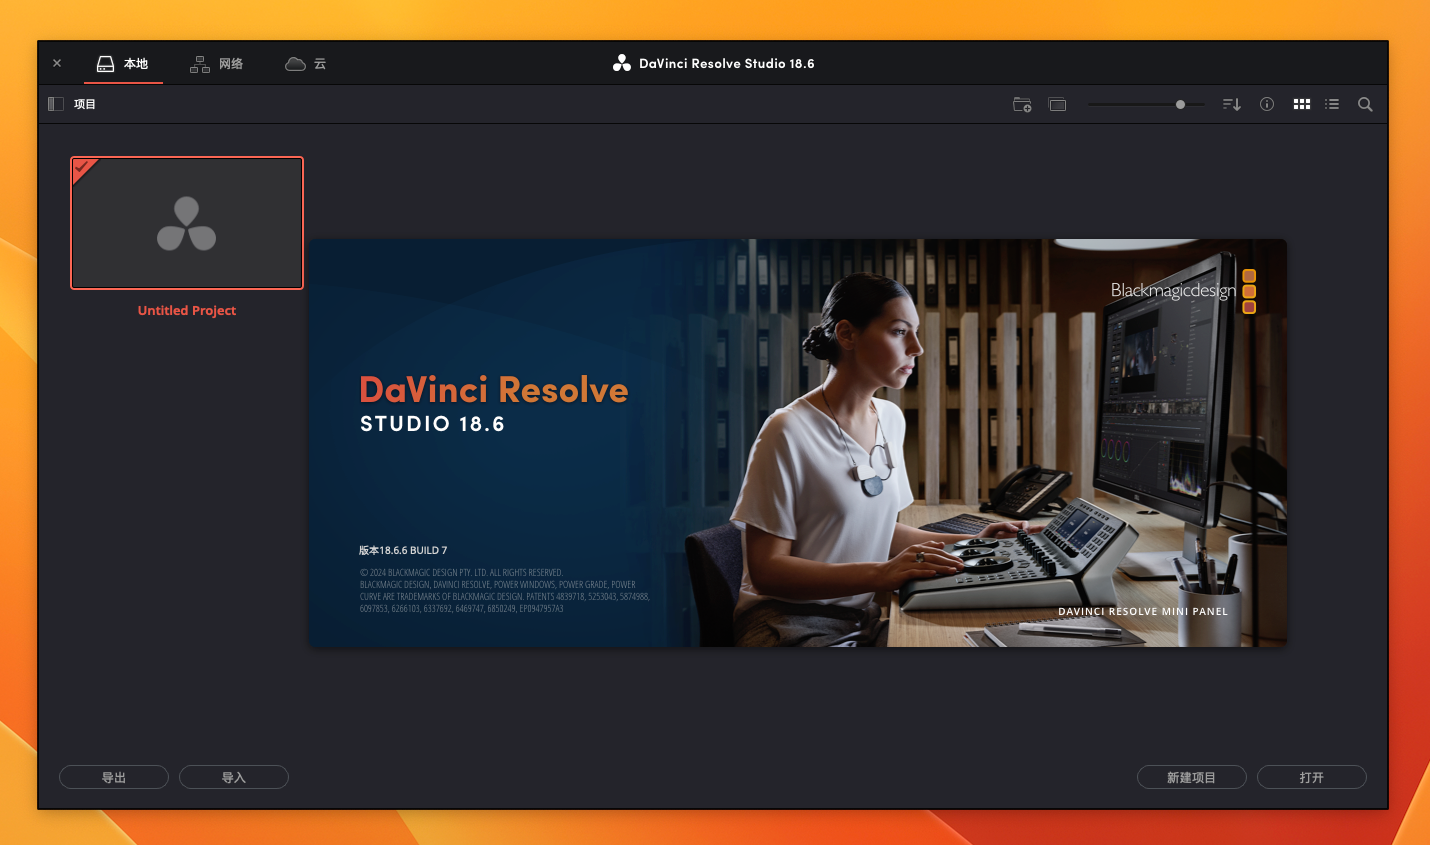Click the 新建项目 (New Project) button
This screenshot has width=1430, height=845.
(1192, 777)
